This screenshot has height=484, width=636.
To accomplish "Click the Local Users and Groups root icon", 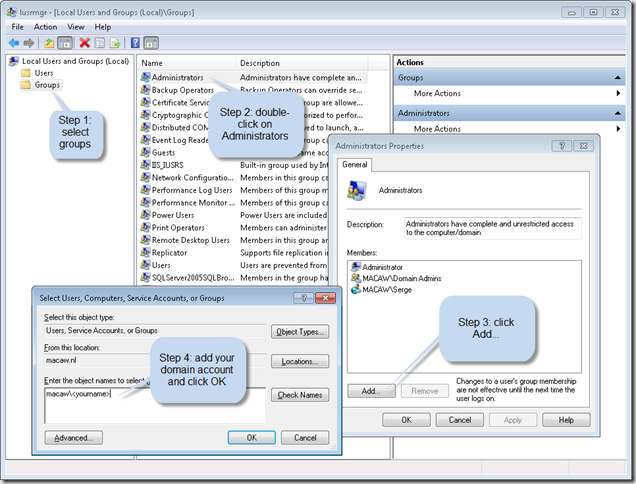I will click(x=14, y=61).
